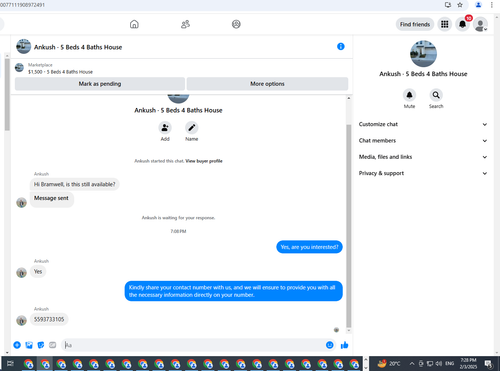Open the account profile menu
Screen dimensions: 500x371
[x=480, y=25]
